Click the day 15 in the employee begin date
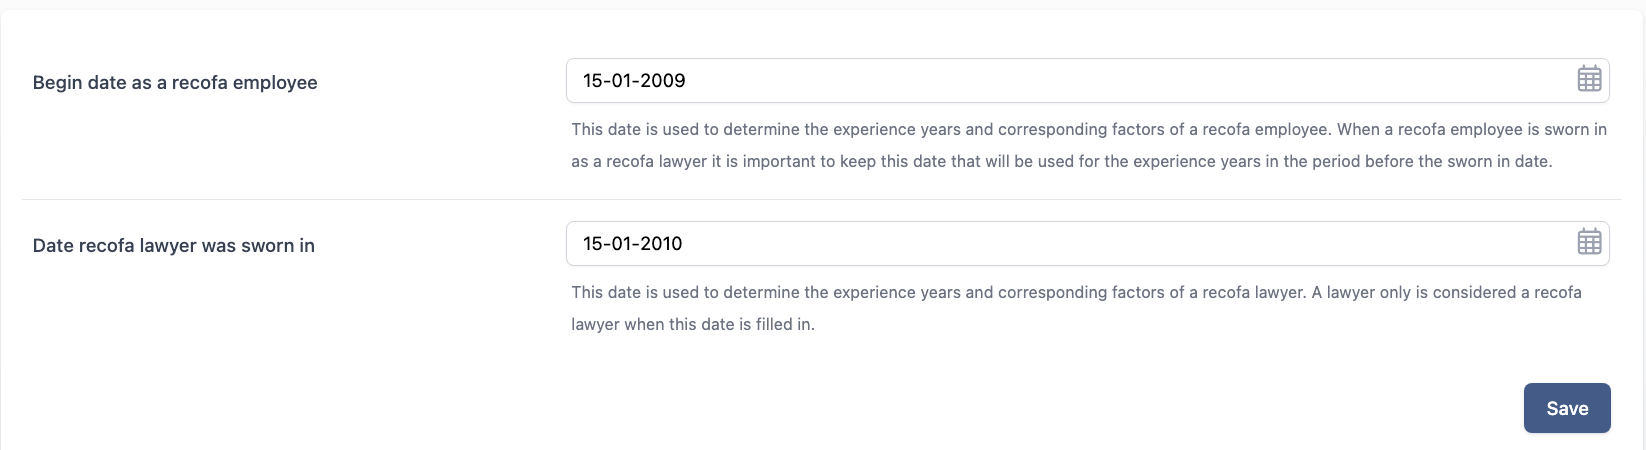This screenshot has height=450, width=1646. tap(593, 81)
